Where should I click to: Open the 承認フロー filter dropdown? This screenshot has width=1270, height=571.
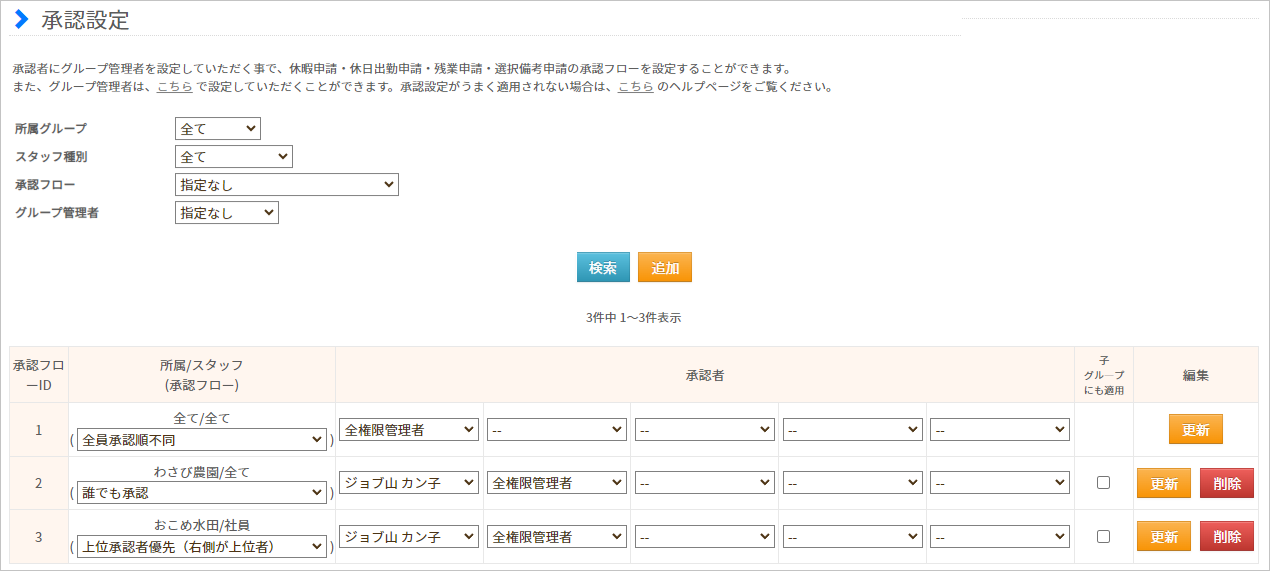click(286, 185)
